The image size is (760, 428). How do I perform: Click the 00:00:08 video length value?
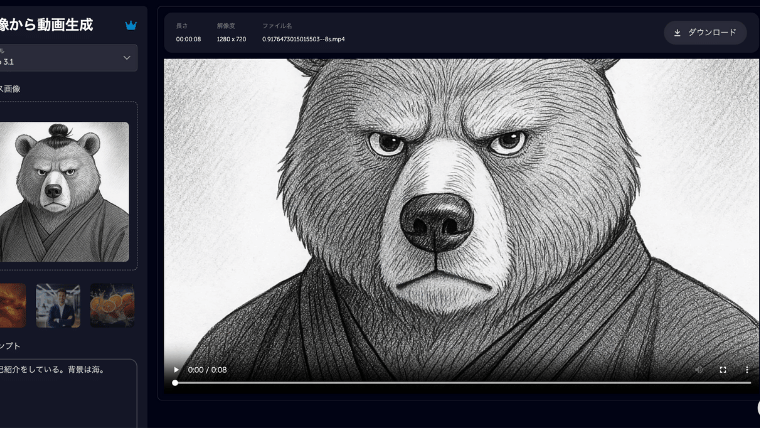188,39
